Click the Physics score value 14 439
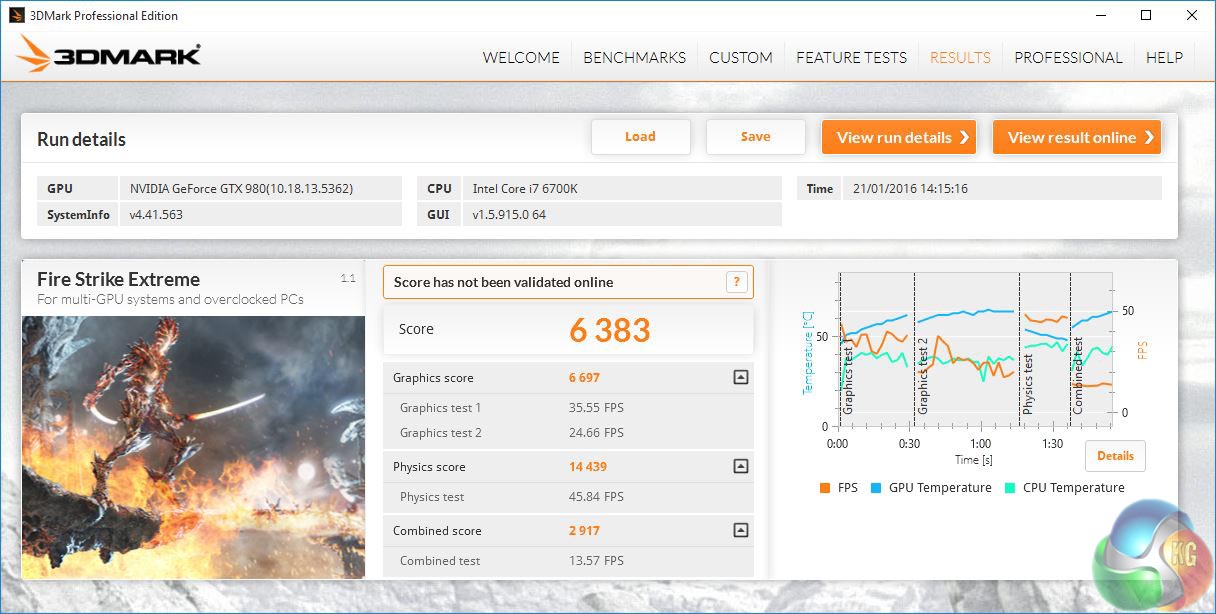The height and width of the screenshot is (614, 1216). tap(588, 467)
